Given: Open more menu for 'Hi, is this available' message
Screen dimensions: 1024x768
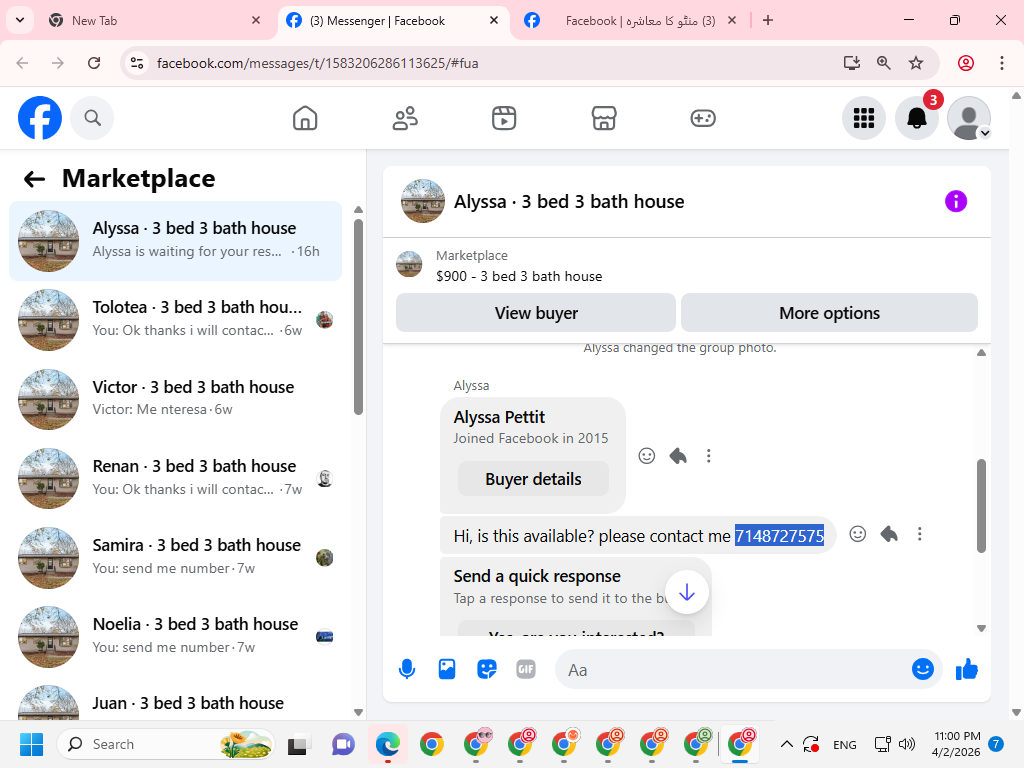Looking at the screenshot, I should [920, 534].
